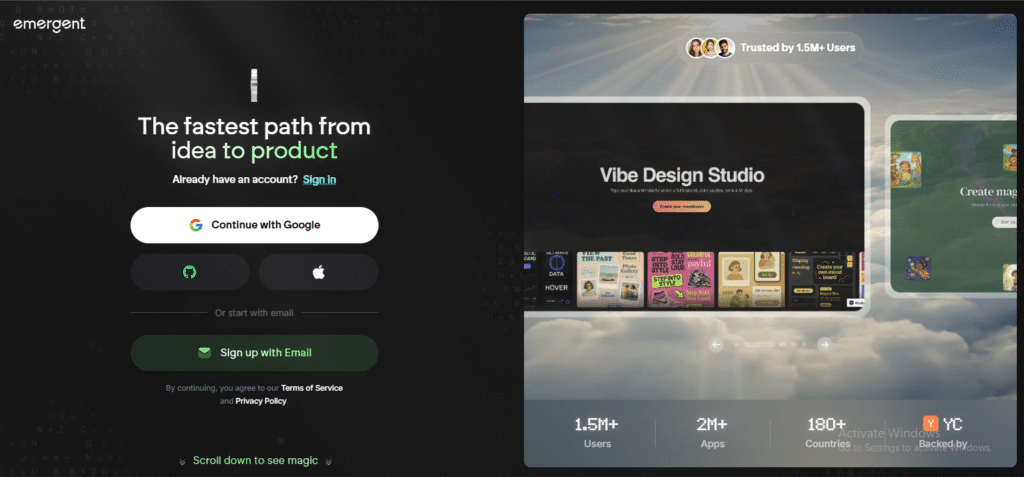Screen dimensions: 1024x477
Task: Go to previous carousel slide with left arrow
Action: click(x=716, y=344)
